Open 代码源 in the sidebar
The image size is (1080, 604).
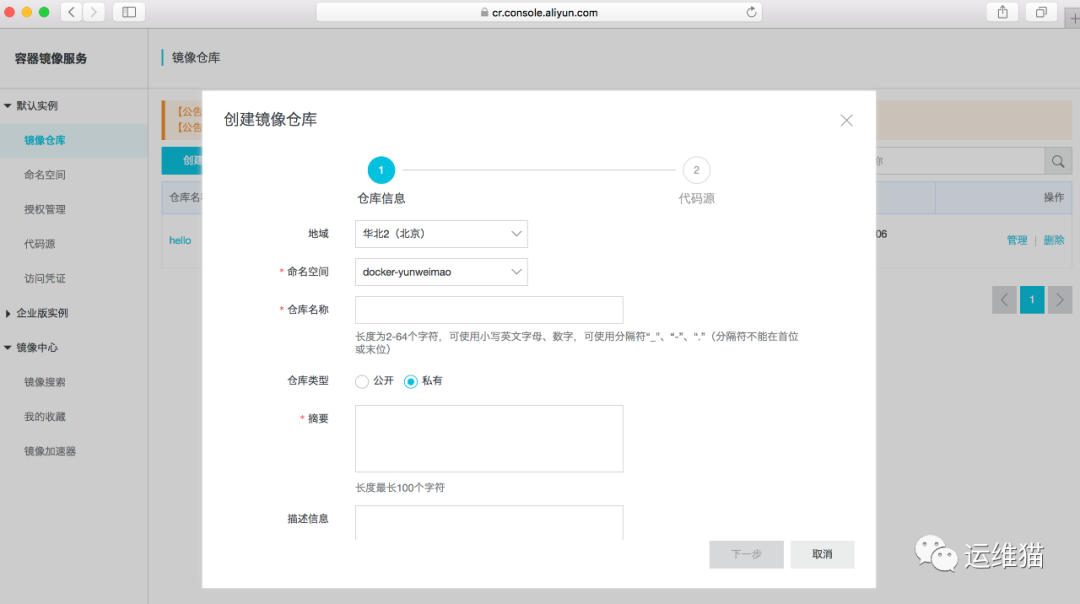(39, 244)
